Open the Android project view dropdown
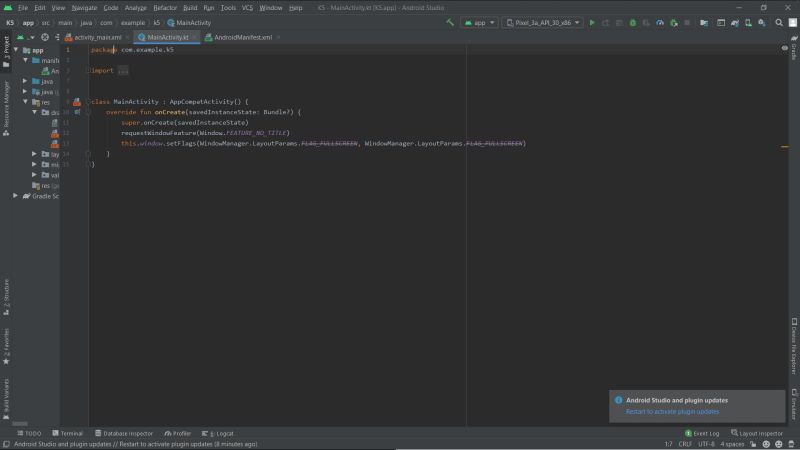Screen dimensions: 800x450 tap(26, 37)
